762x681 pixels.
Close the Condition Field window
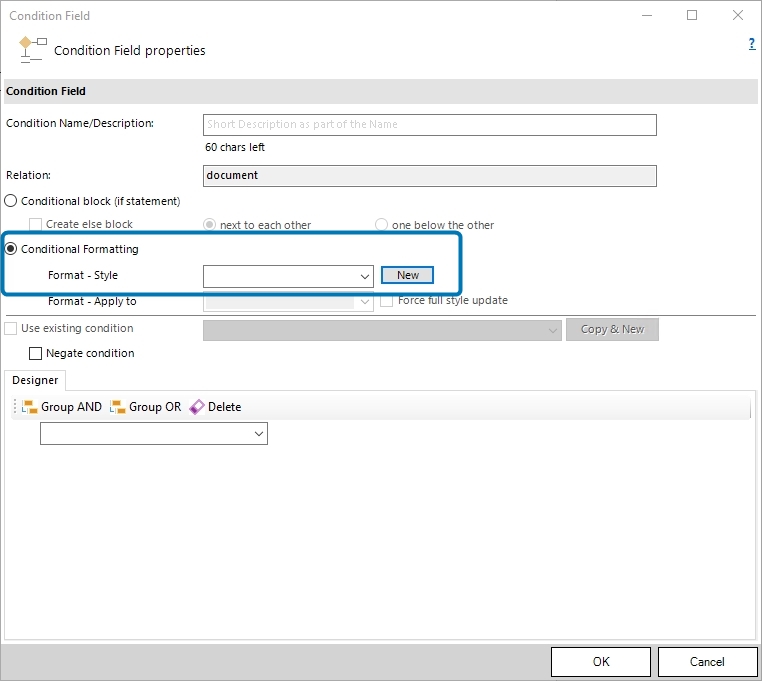[738, 16]
